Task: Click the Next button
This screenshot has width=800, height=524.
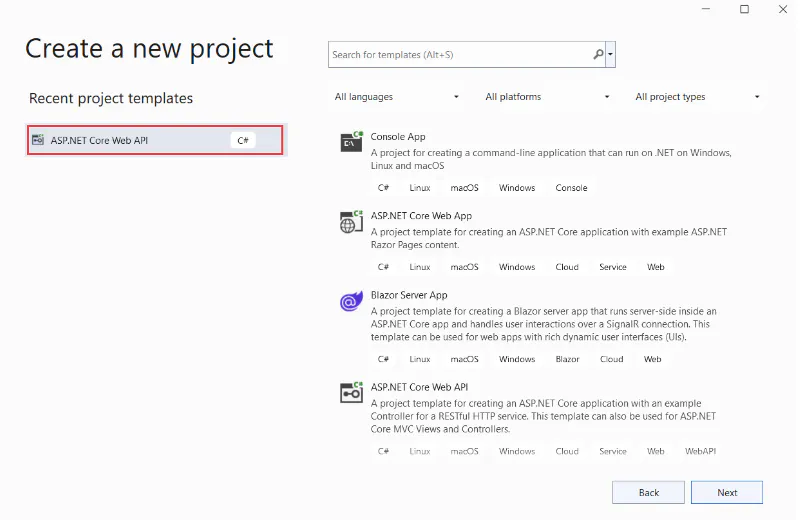Action: pos(727,492)
